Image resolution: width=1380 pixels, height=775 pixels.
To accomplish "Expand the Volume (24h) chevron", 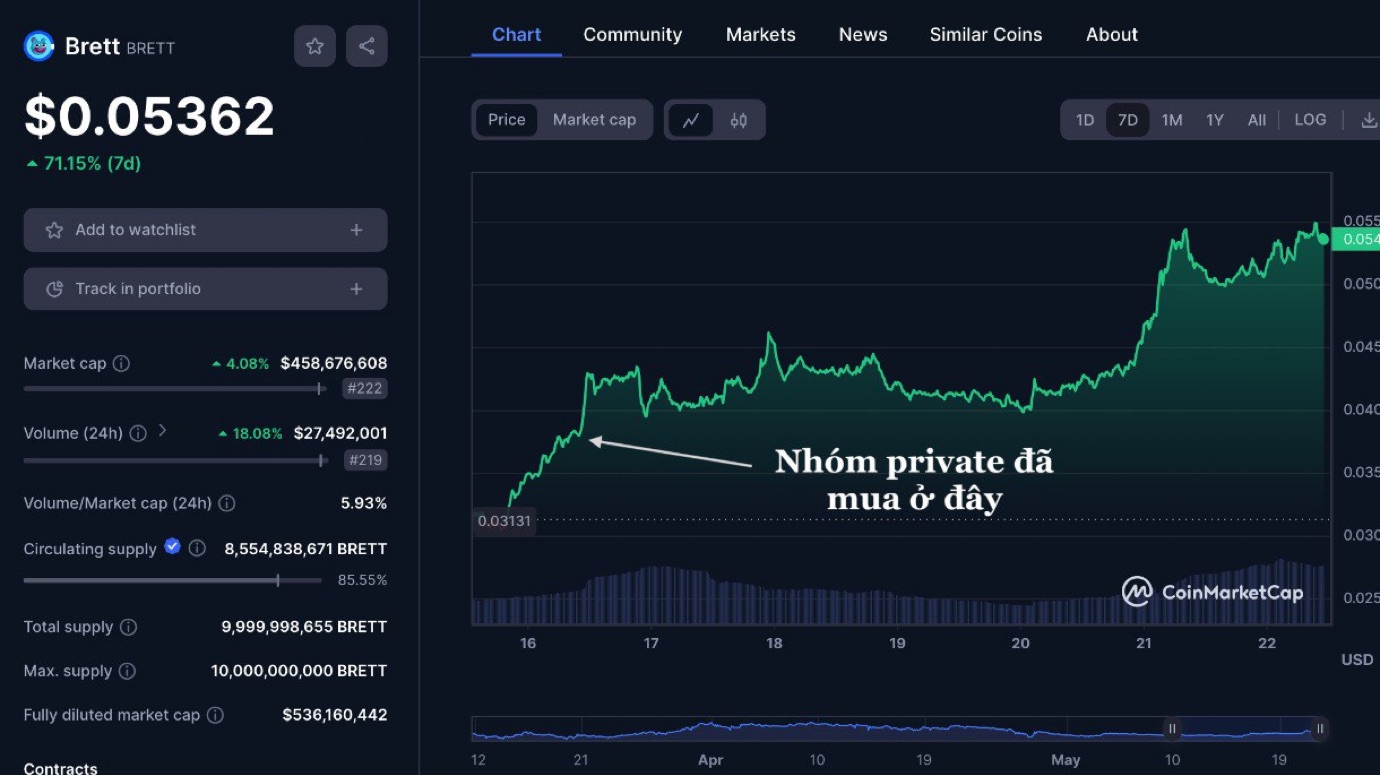I will point(163,431).
